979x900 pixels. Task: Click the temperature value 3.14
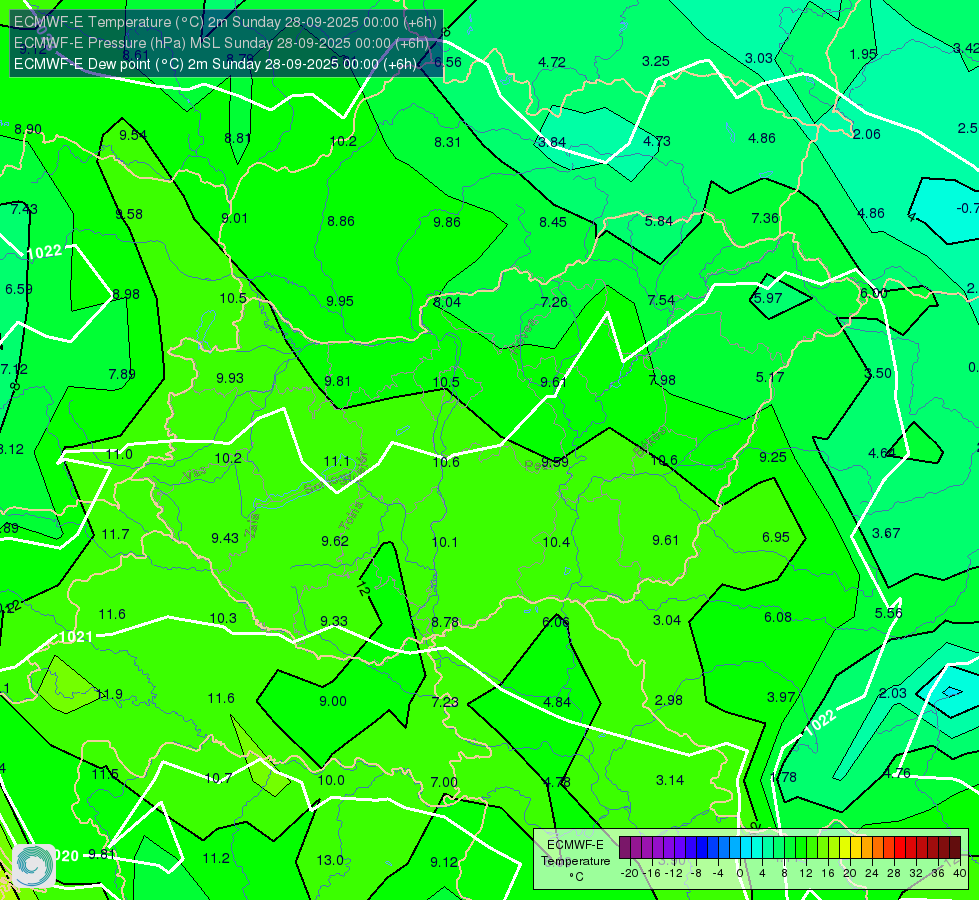[670, 780]
